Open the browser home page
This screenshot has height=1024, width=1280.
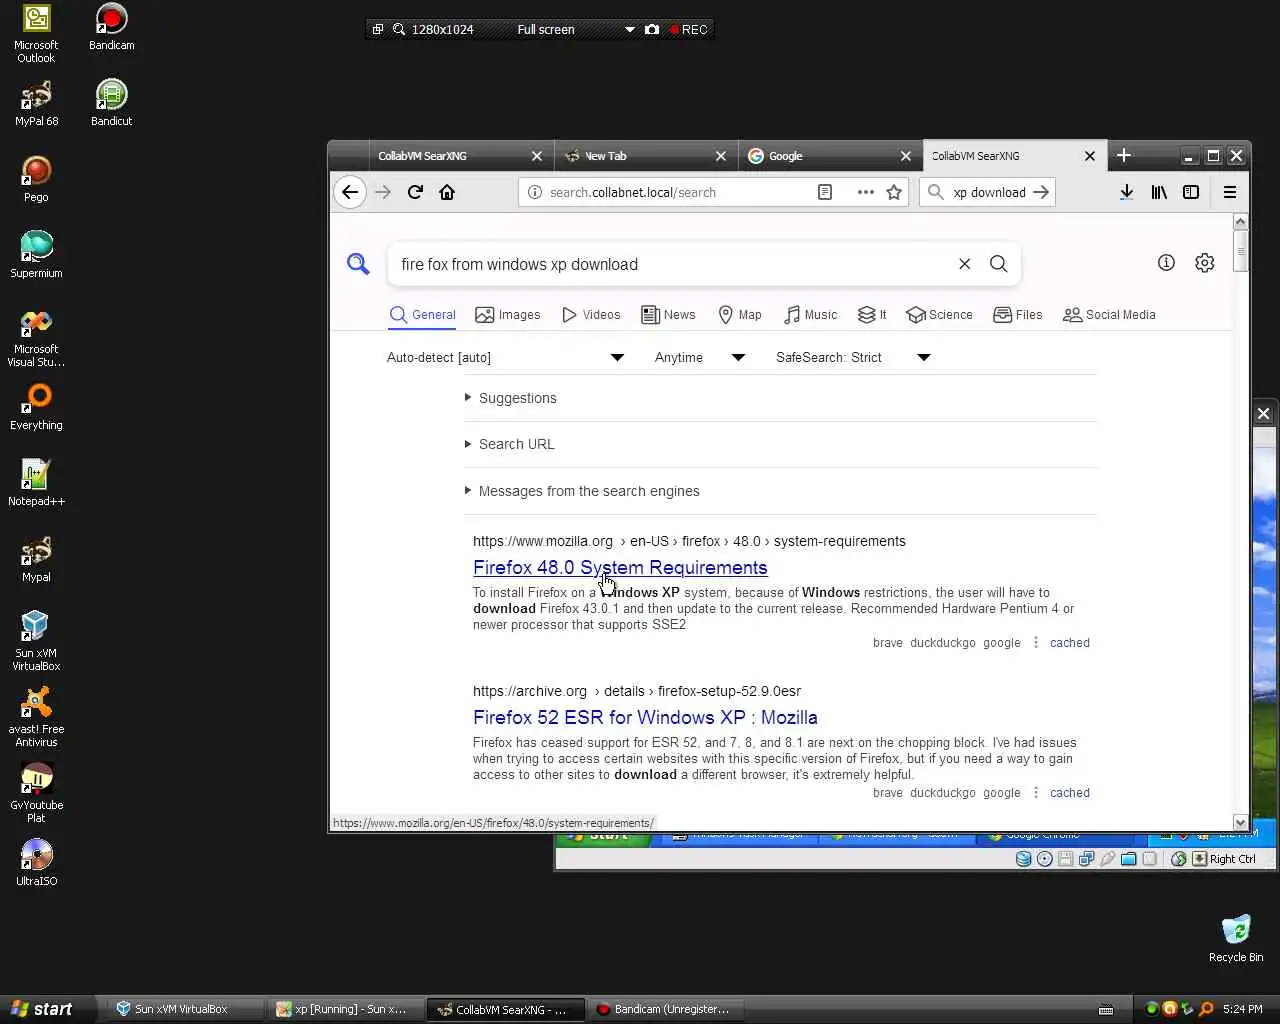[447, 192]
